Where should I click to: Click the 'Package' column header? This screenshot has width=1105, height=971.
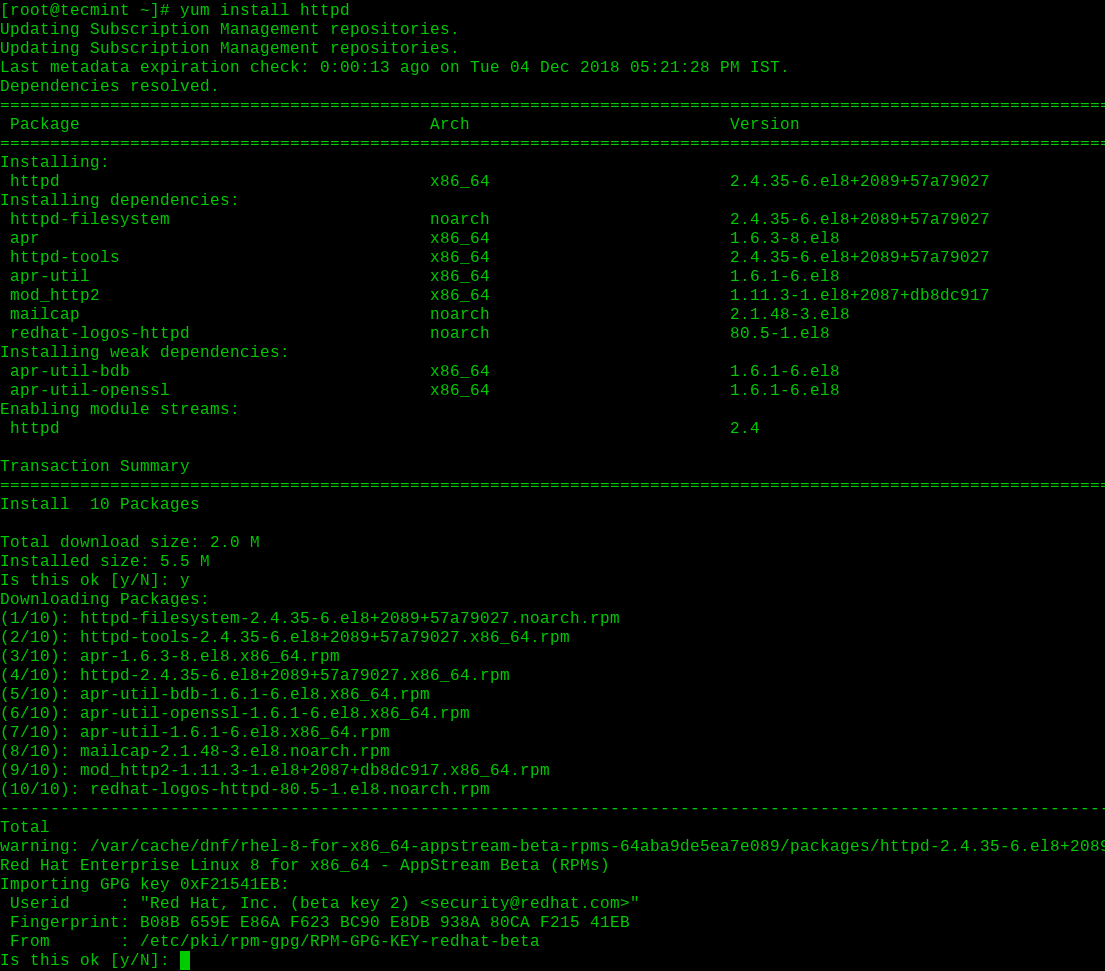click(44, 124)
